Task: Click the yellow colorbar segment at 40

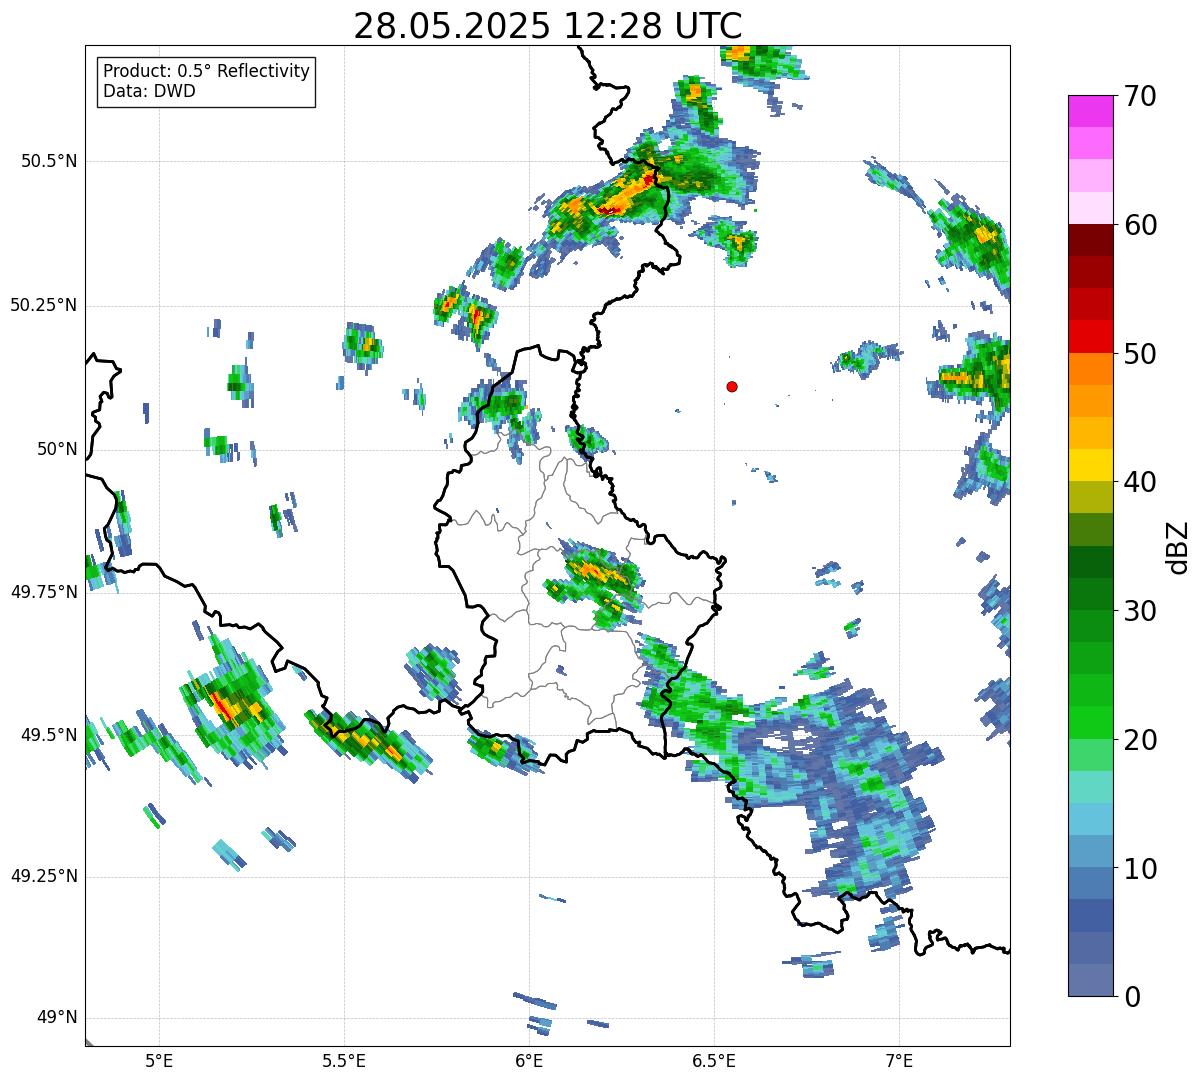Action: tap(1091, 465)
